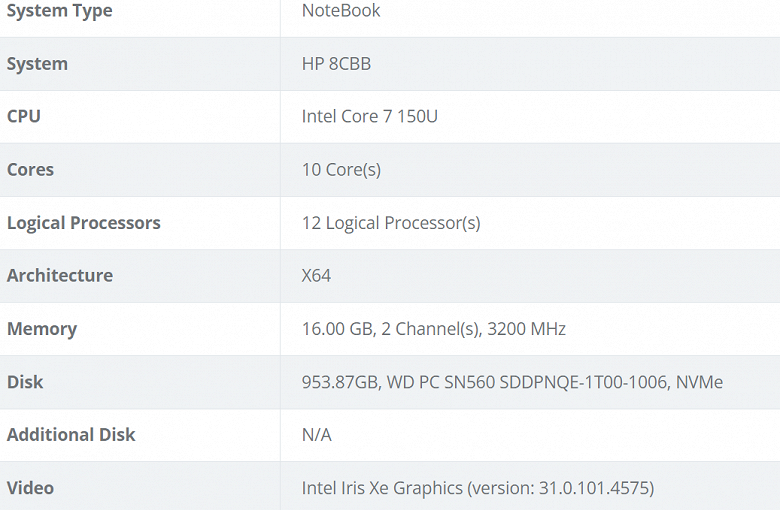Screen dimensions: 780x510
Task: Select the 10 Core(s) value
Action: pos(341,169)
